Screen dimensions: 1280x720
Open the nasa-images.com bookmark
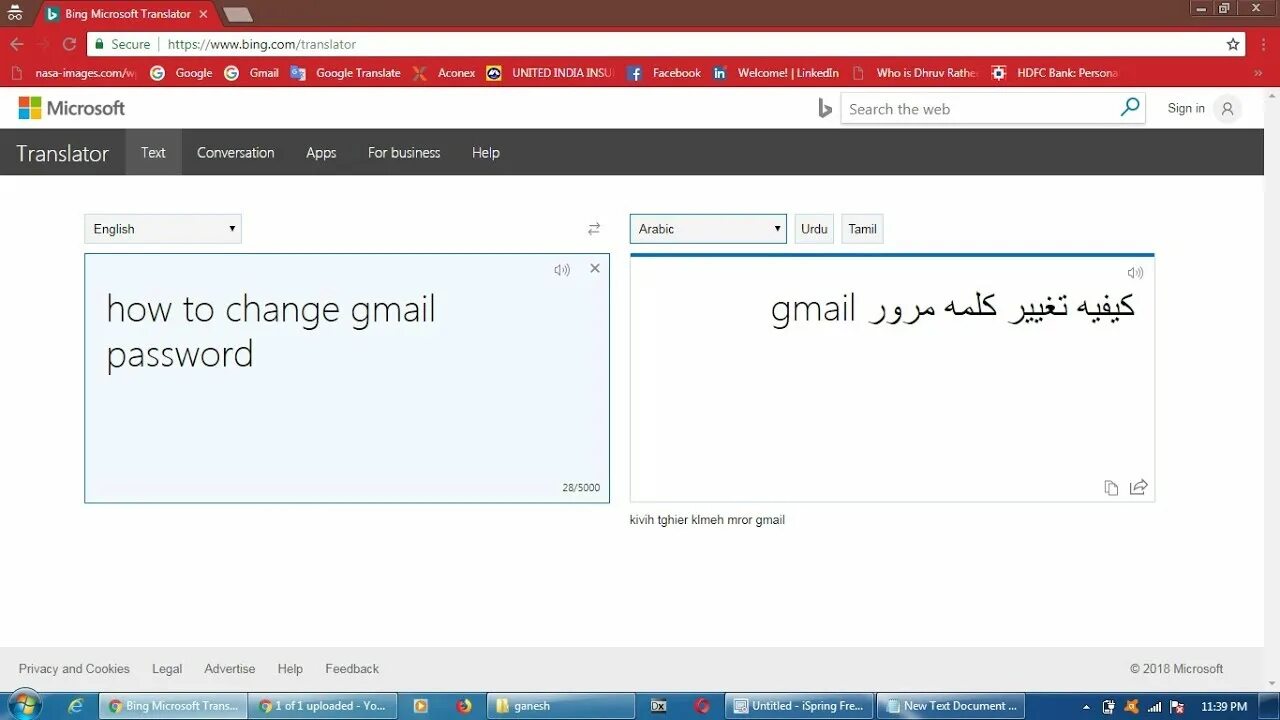pyautogui.click(x=73, y=73)
